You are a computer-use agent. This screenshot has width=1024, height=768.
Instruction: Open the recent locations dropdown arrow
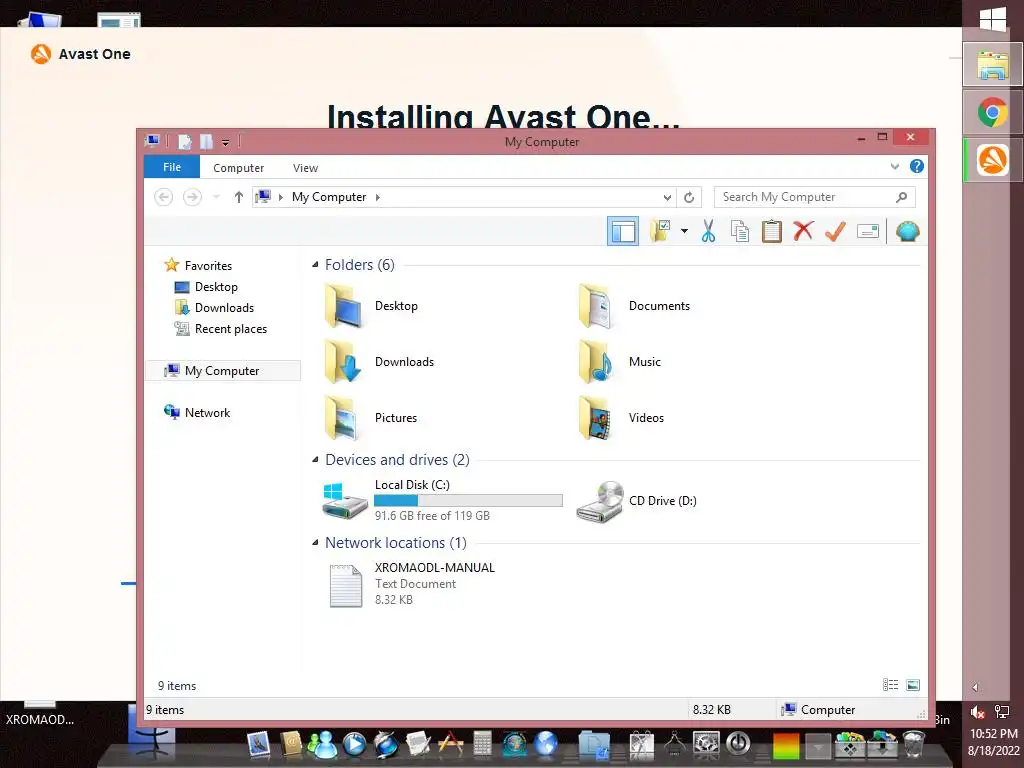click(216, 197)
